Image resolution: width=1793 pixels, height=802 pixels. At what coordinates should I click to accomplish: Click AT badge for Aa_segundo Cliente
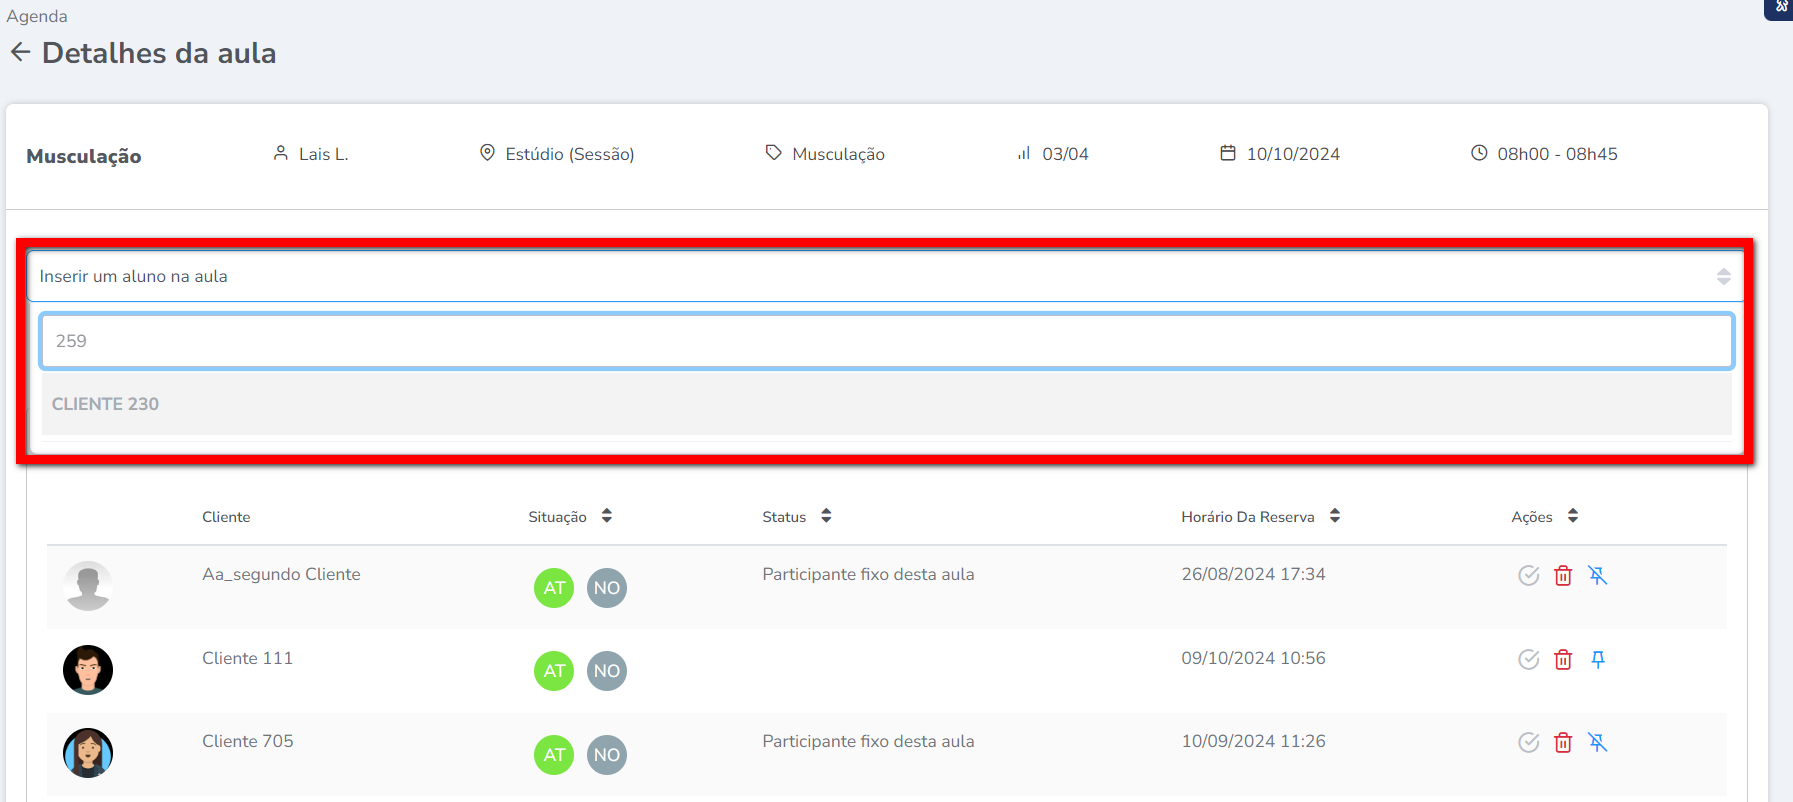click(554, 588)
